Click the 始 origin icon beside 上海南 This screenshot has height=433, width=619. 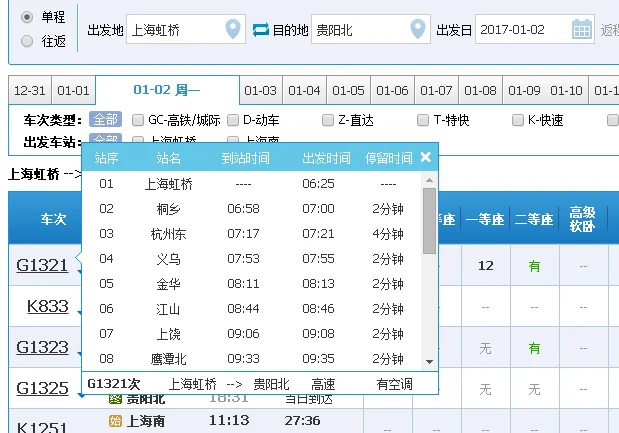(x=115, y=421)
